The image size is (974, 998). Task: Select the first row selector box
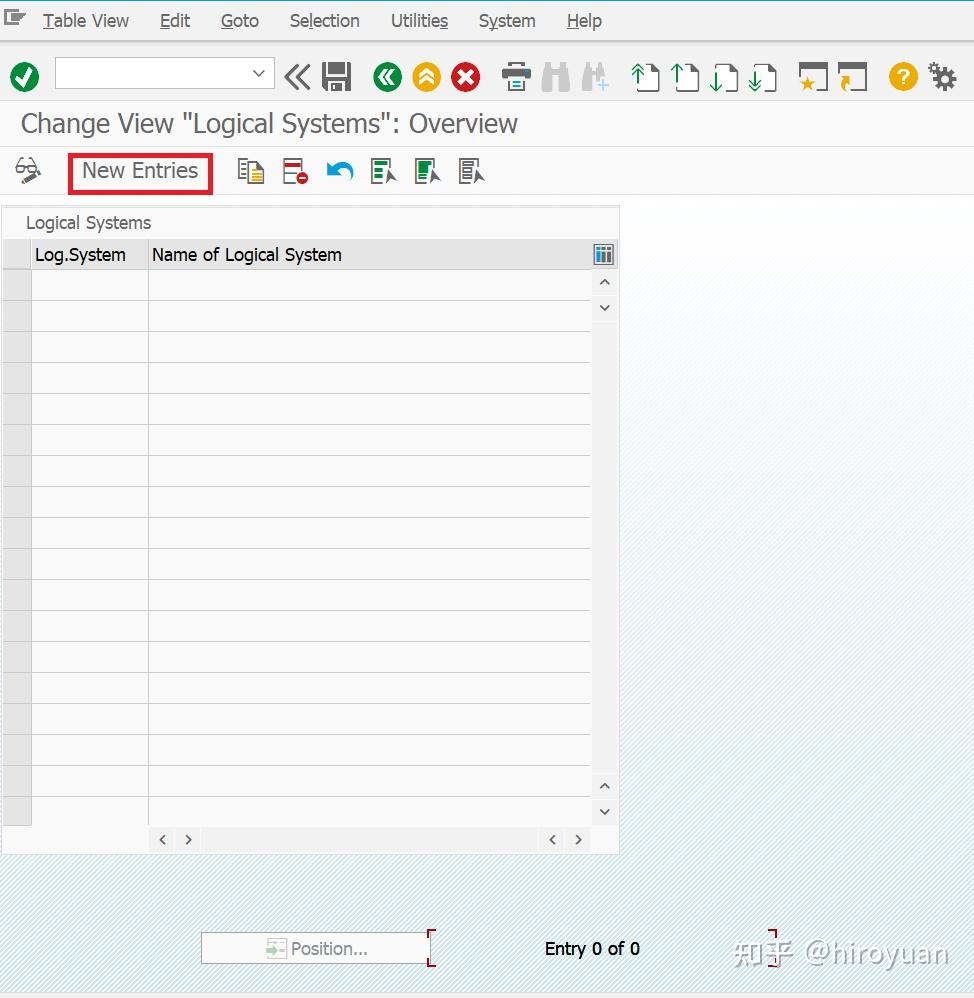[17, 285]
